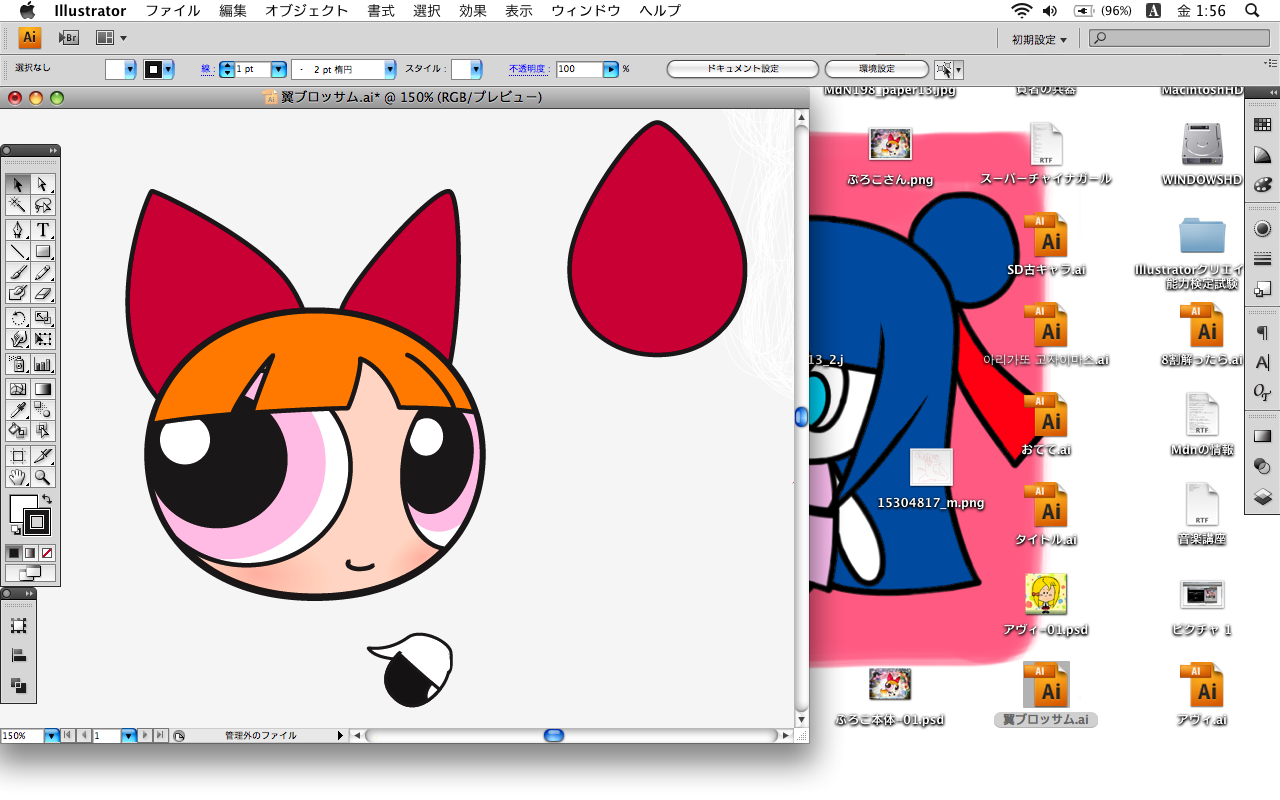Viewport: 1280px width, 800px height.
Task: Open the ヘルプ menu
Action: point(660,11)
